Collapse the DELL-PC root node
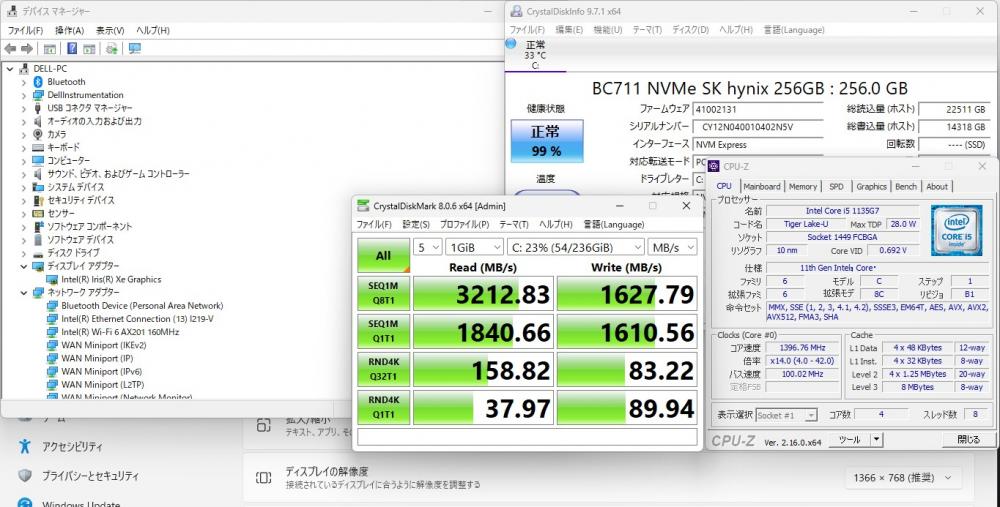 pos(10,68)
